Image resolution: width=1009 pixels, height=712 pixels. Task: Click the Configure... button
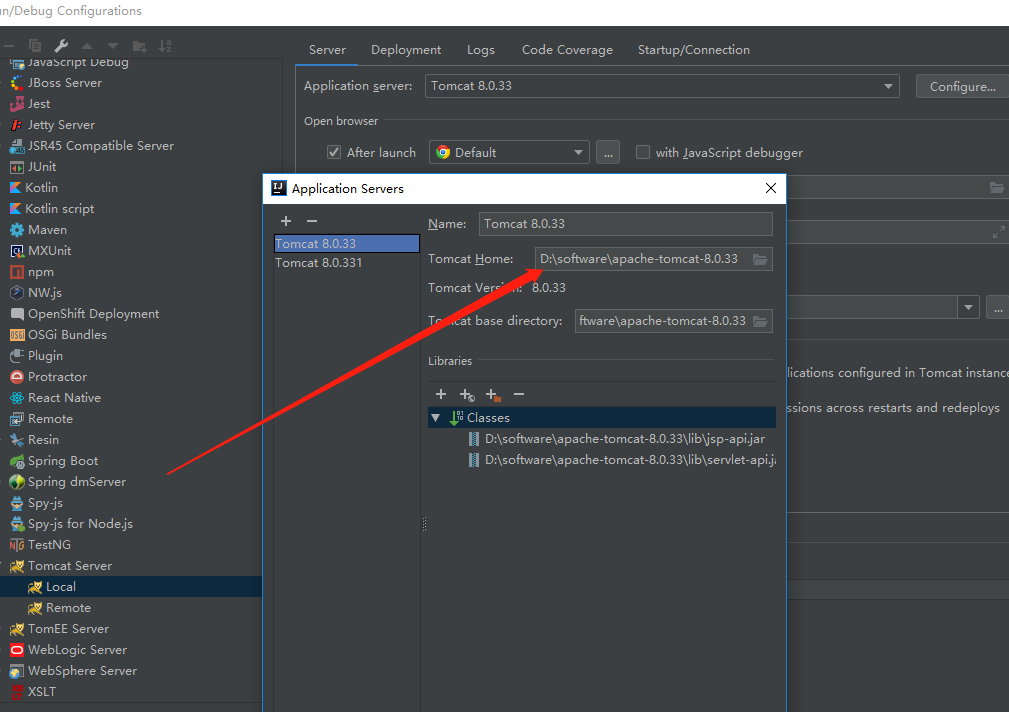click(963, 86)
